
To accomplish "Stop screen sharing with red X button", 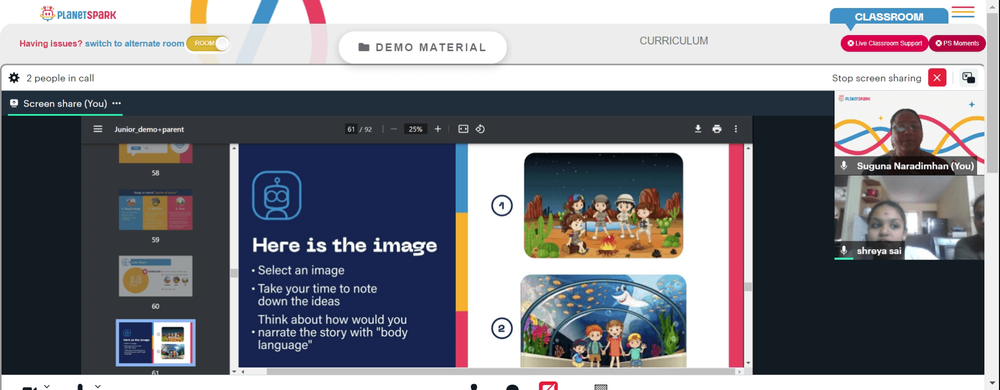I will 936,78.
